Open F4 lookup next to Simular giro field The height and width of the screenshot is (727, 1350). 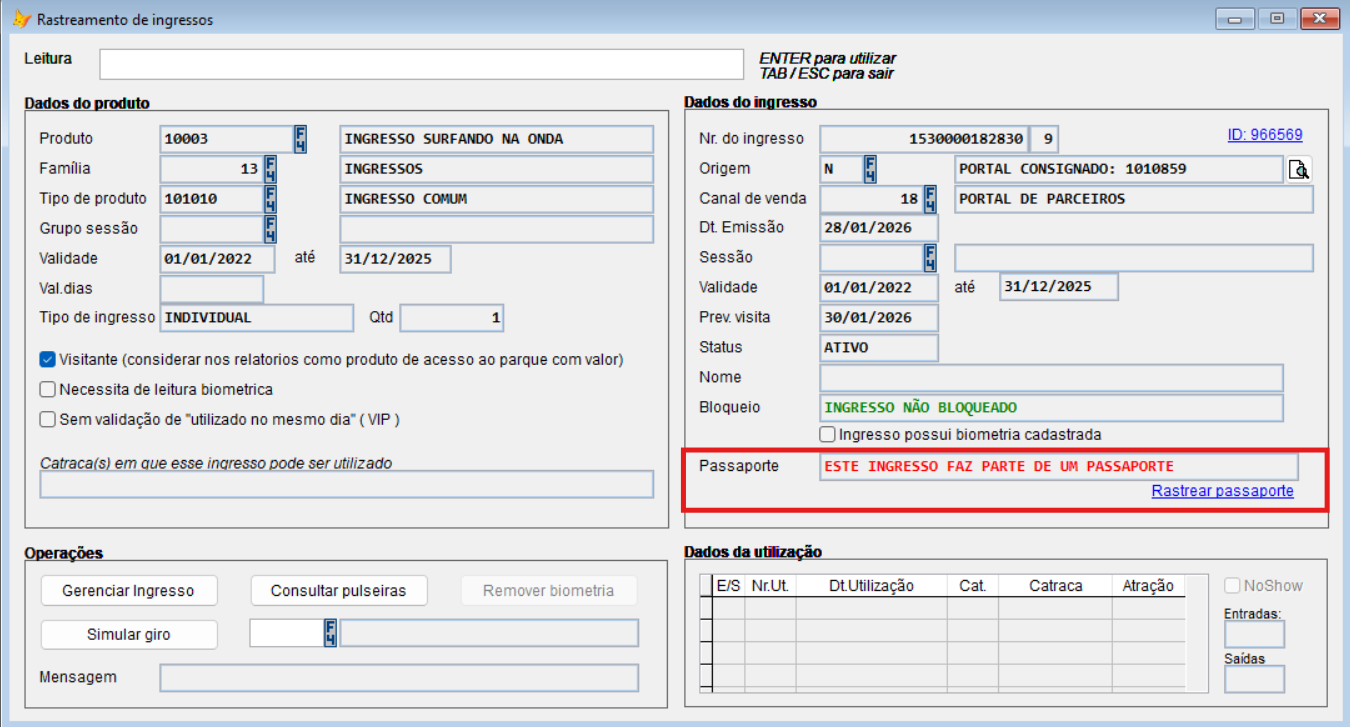coord(330,634)
